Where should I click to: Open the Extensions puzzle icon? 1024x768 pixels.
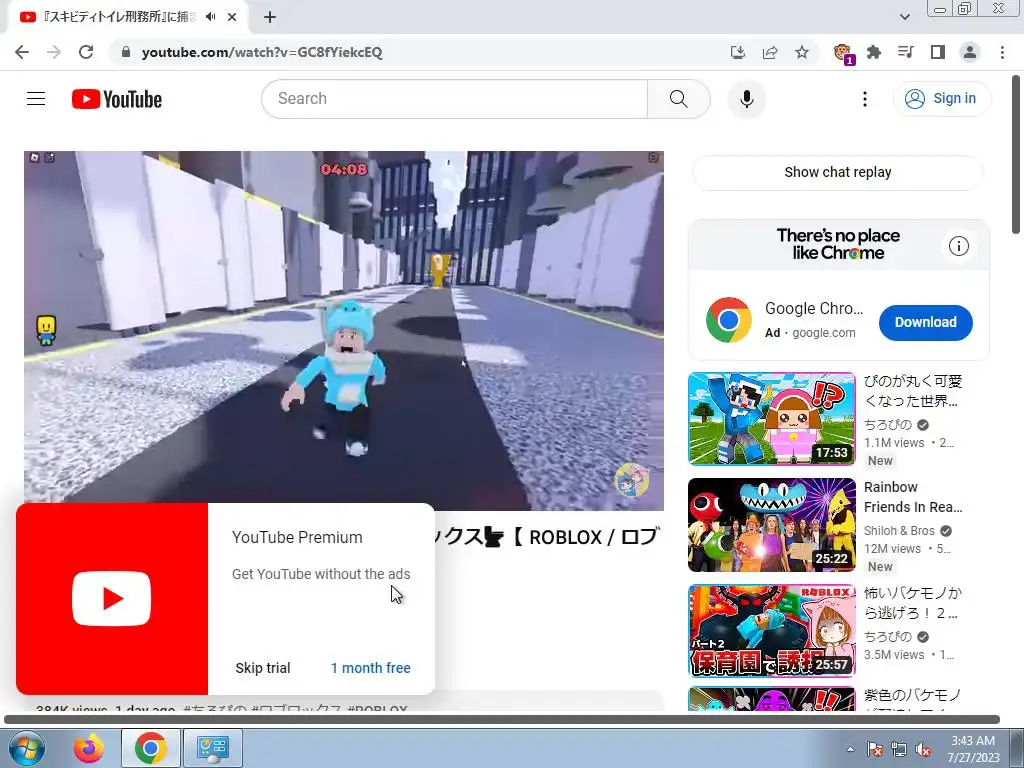(x=874, y=52)
